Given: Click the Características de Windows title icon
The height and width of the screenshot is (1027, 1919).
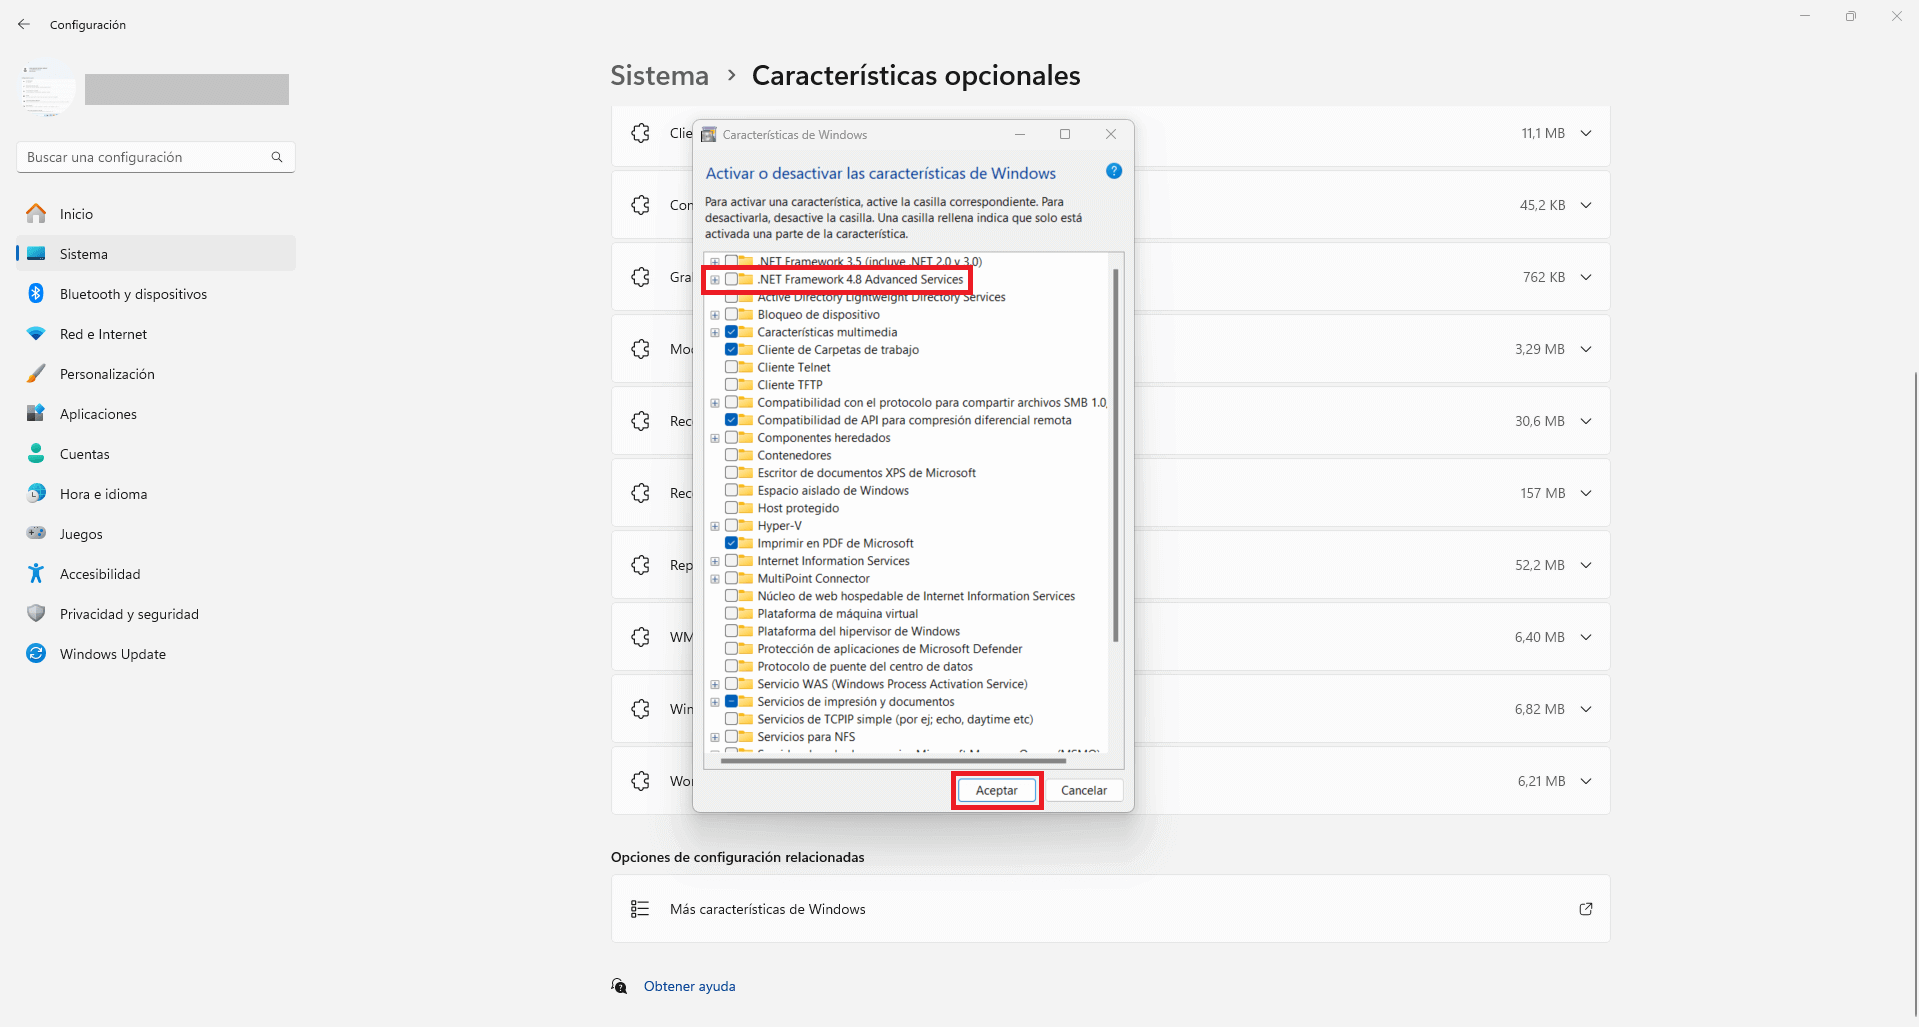Looking at the screenshot, I should (709, 134).
